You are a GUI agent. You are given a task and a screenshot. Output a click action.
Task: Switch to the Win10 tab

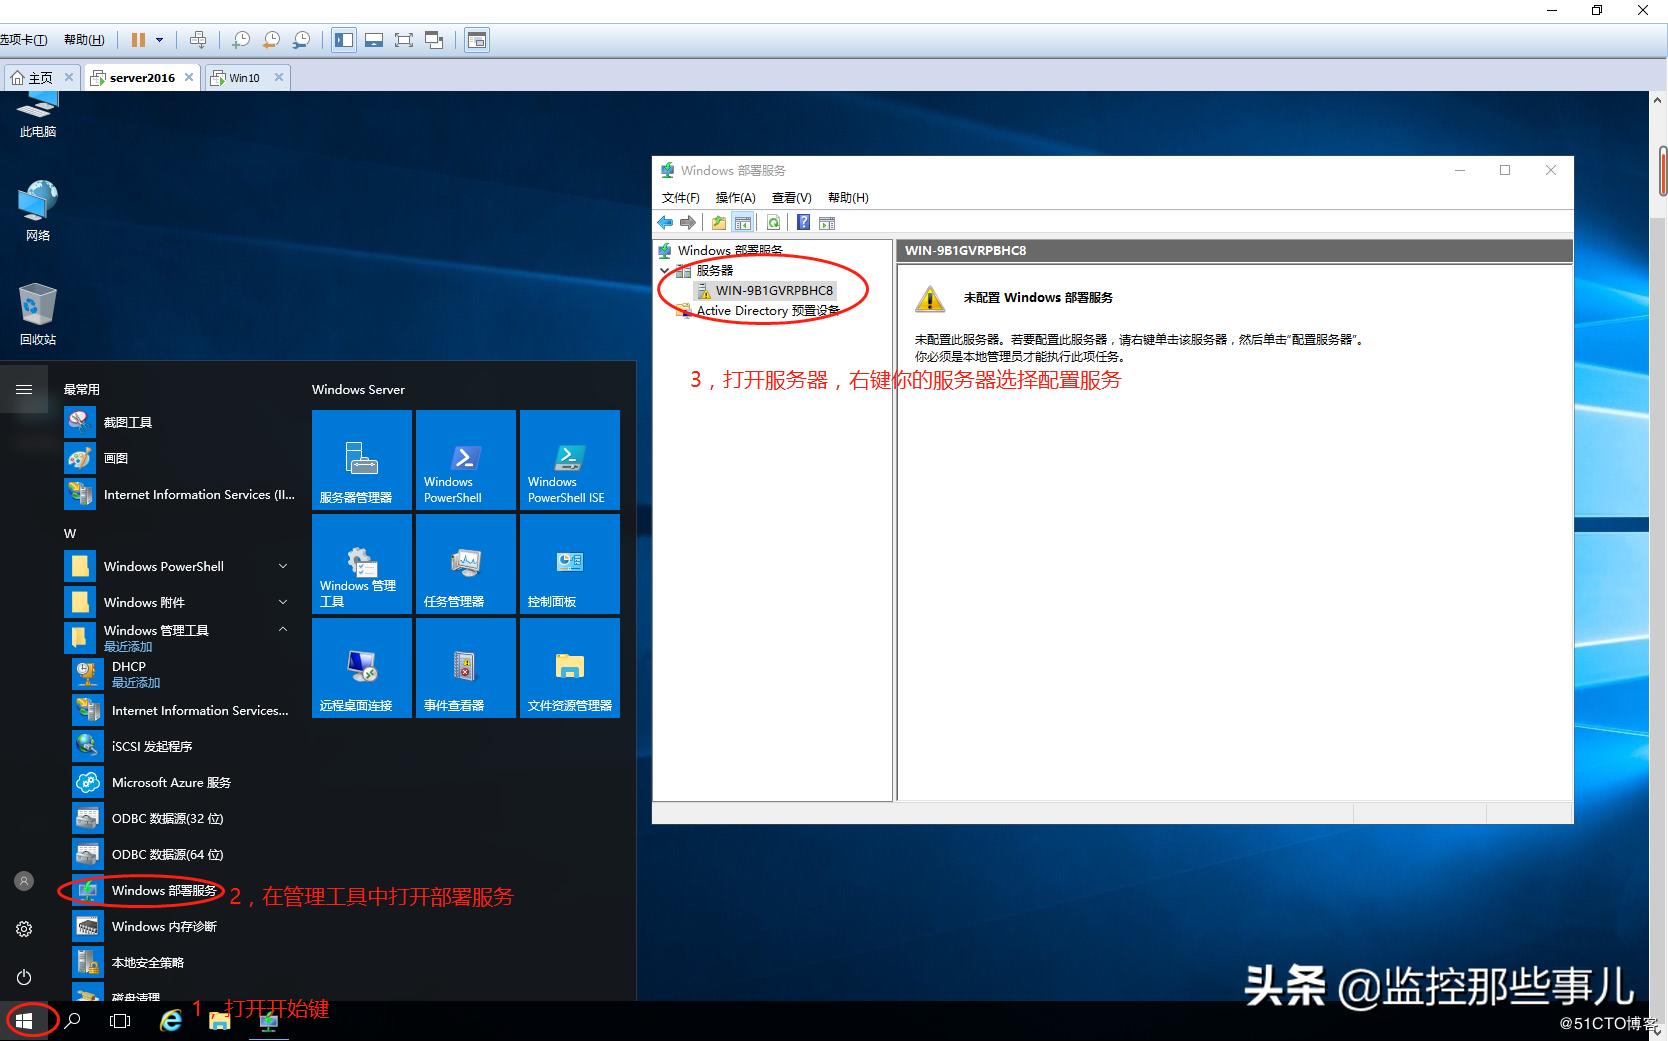(243, 77)
